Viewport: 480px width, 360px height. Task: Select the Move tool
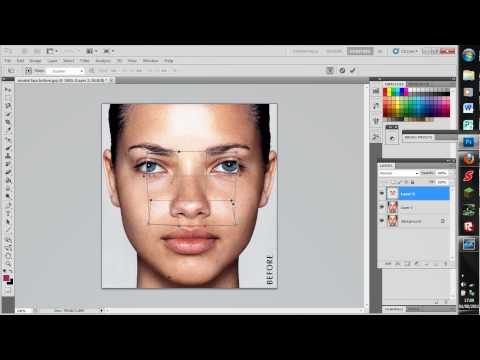[x=8, y=90]
